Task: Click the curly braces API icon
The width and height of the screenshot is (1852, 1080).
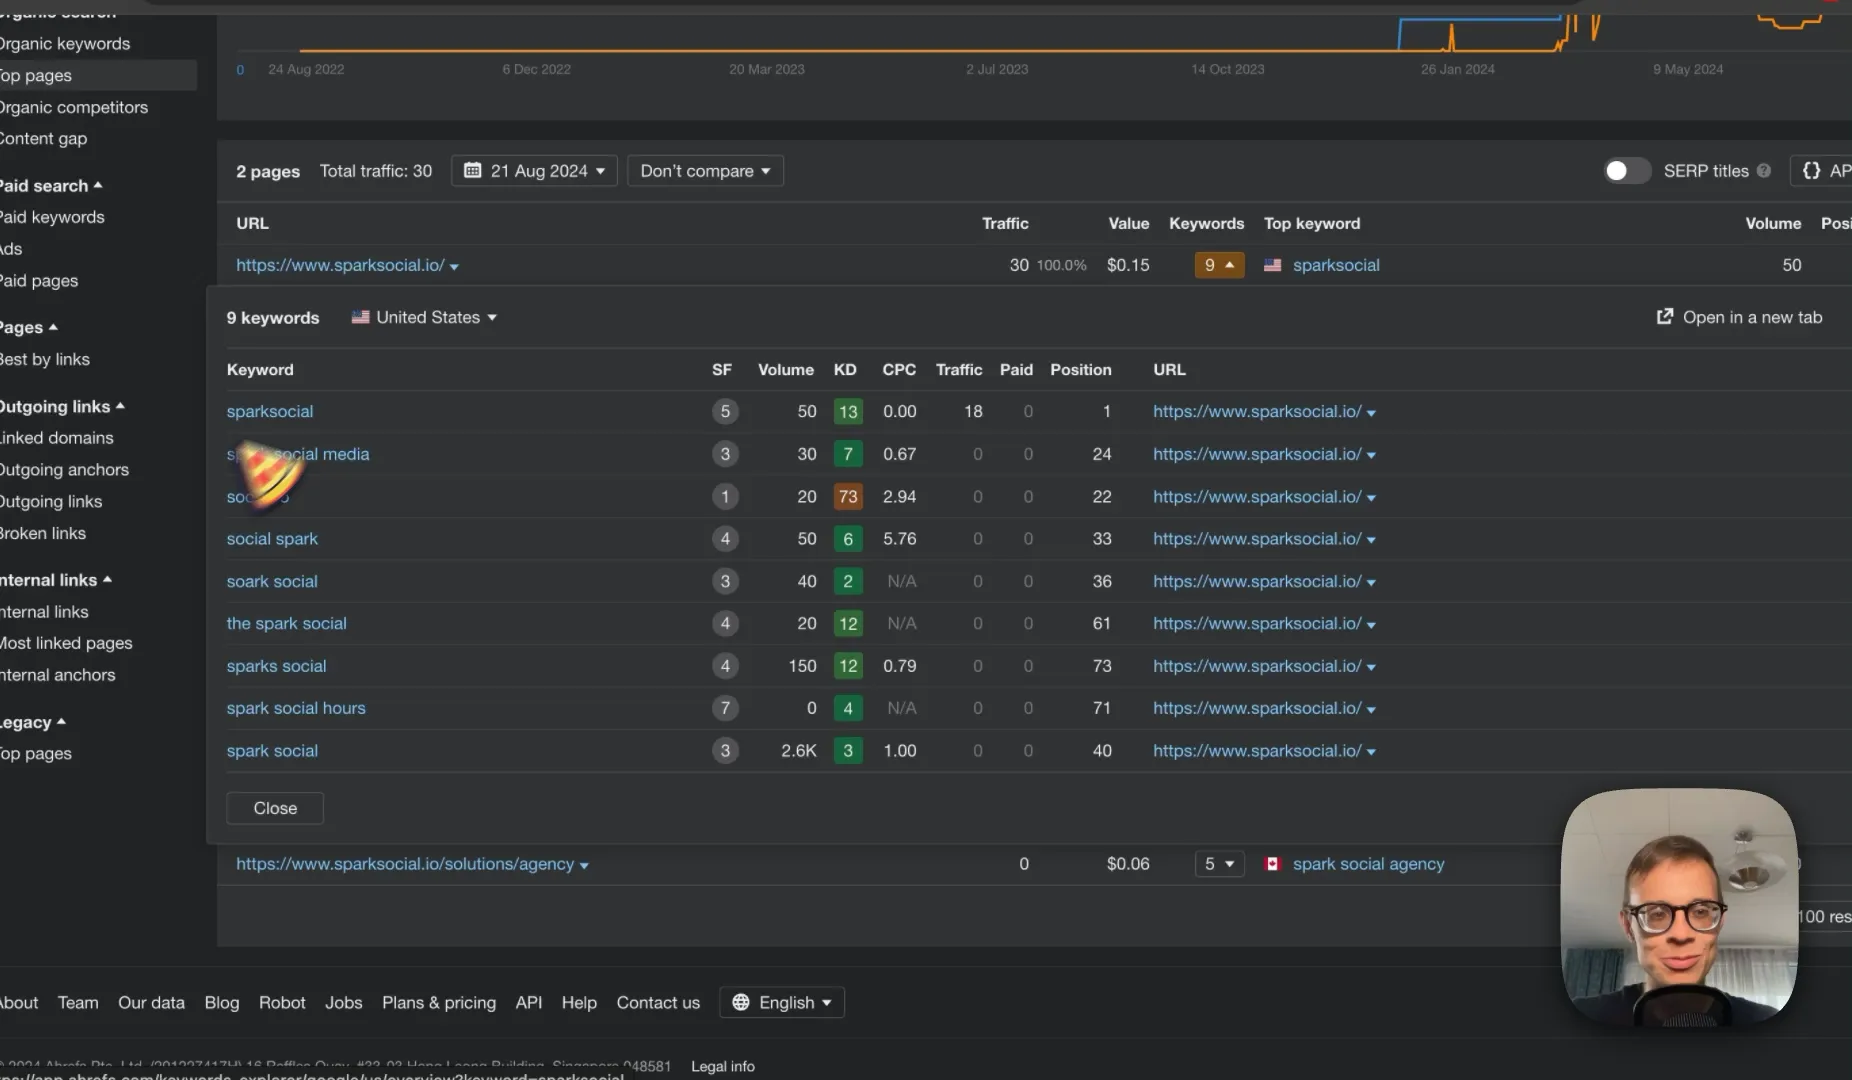Action: tap(1811, 171)
